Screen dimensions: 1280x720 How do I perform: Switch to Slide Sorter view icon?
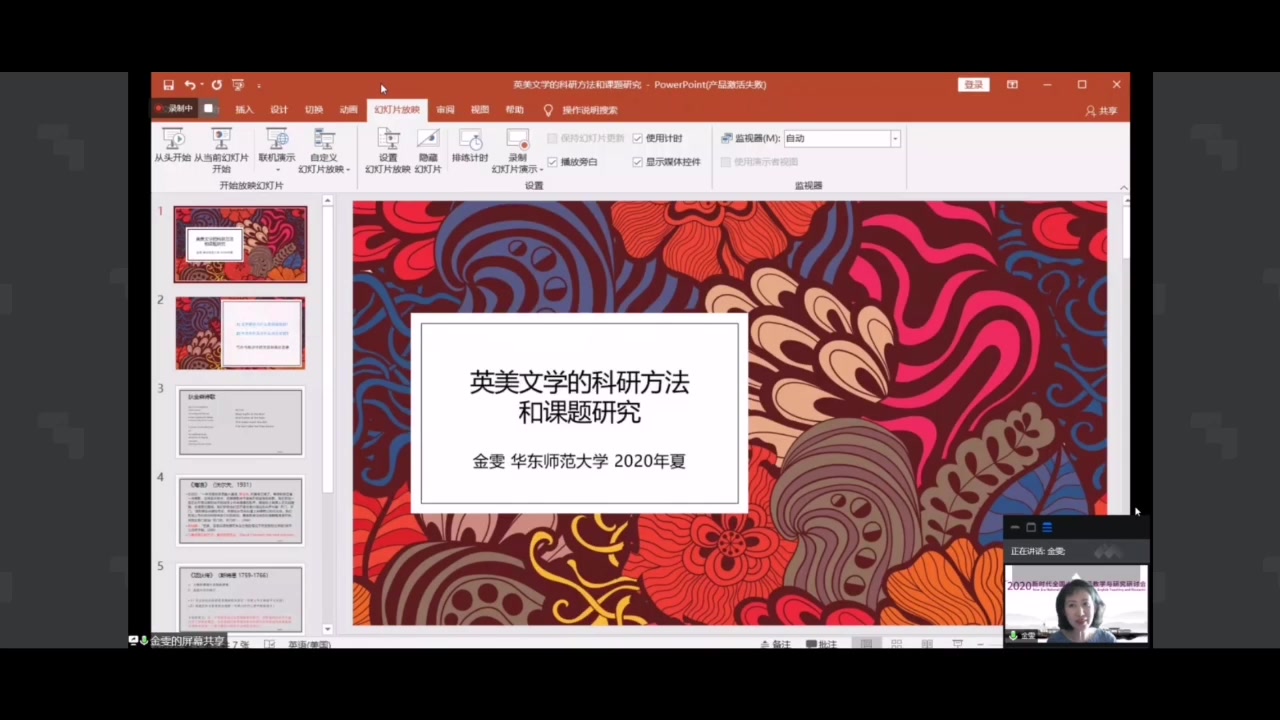point(897,644)
